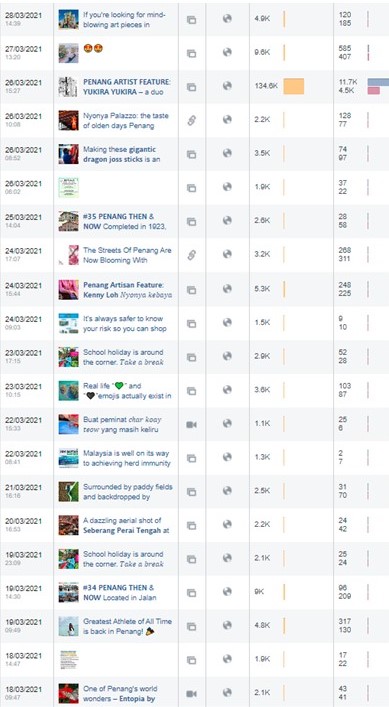The height and width of the screenshot is (707, 389).
Task: Click the 11.7K engagement blue bar
Action: click(x=378, y=82)
